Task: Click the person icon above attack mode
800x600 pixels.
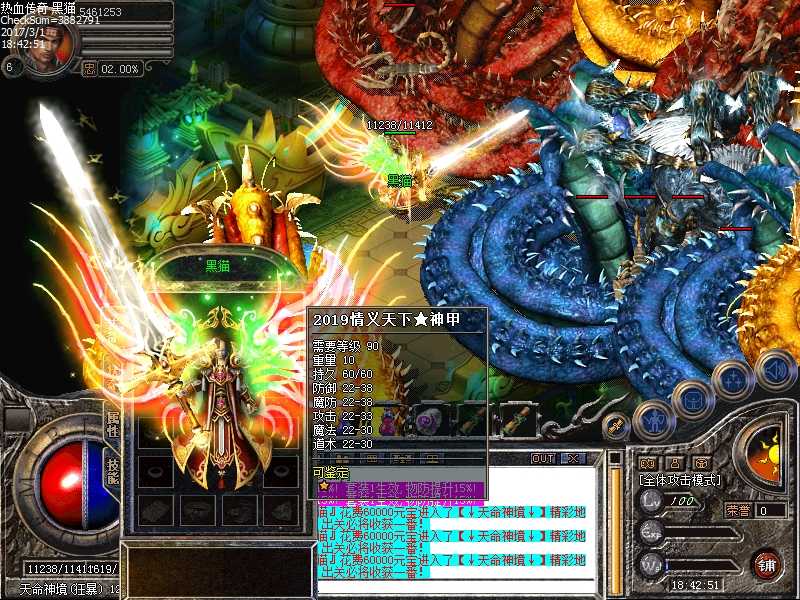Action: [x=675, y=463]
